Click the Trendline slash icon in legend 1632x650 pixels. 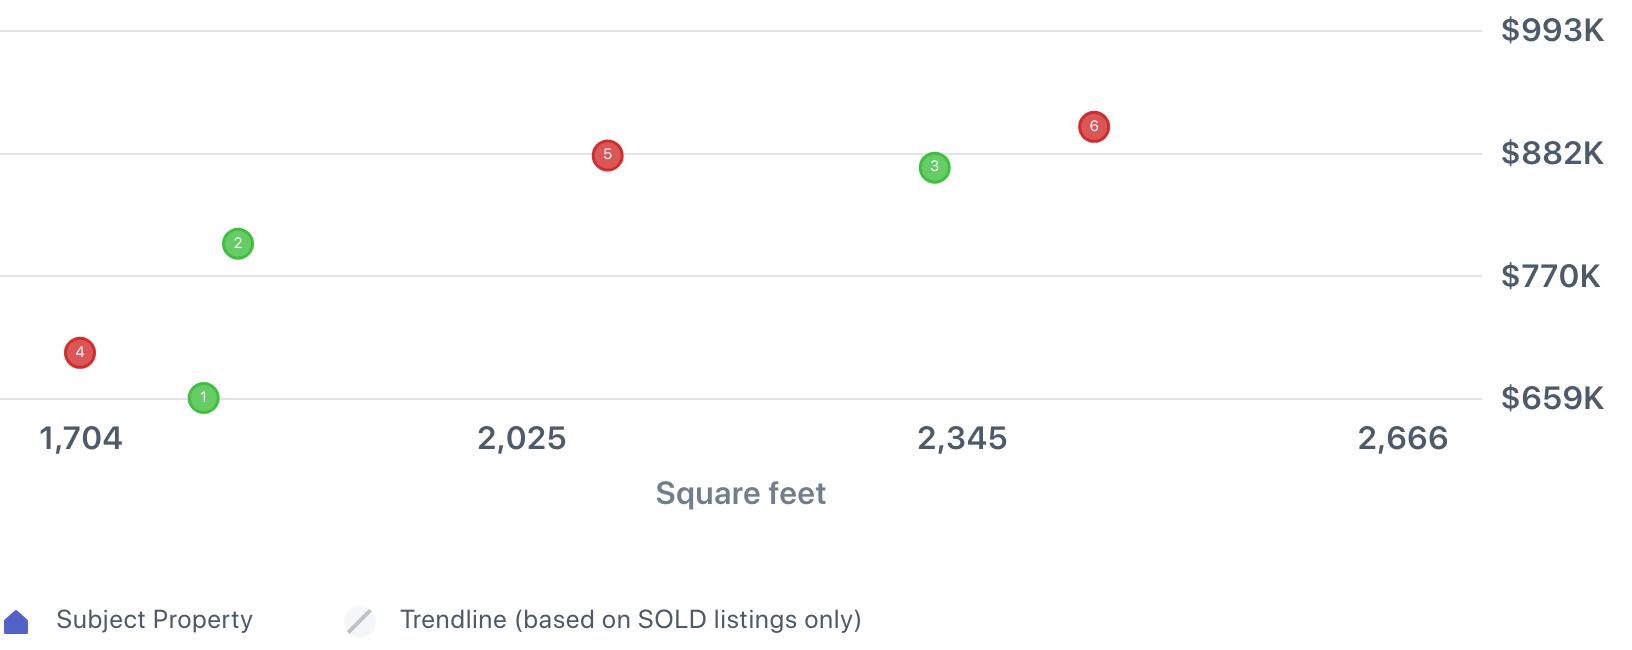[x=360, y=621]
